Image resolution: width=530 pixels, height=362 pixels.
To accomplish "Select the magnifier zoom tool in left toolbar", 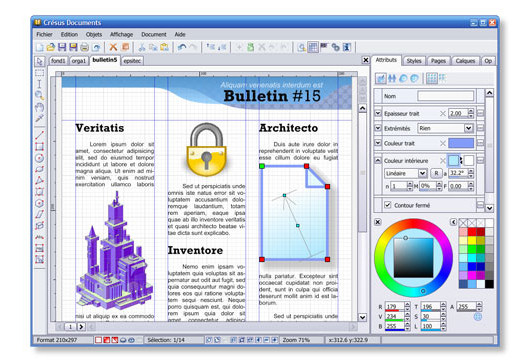I will (x=40, y=96).
